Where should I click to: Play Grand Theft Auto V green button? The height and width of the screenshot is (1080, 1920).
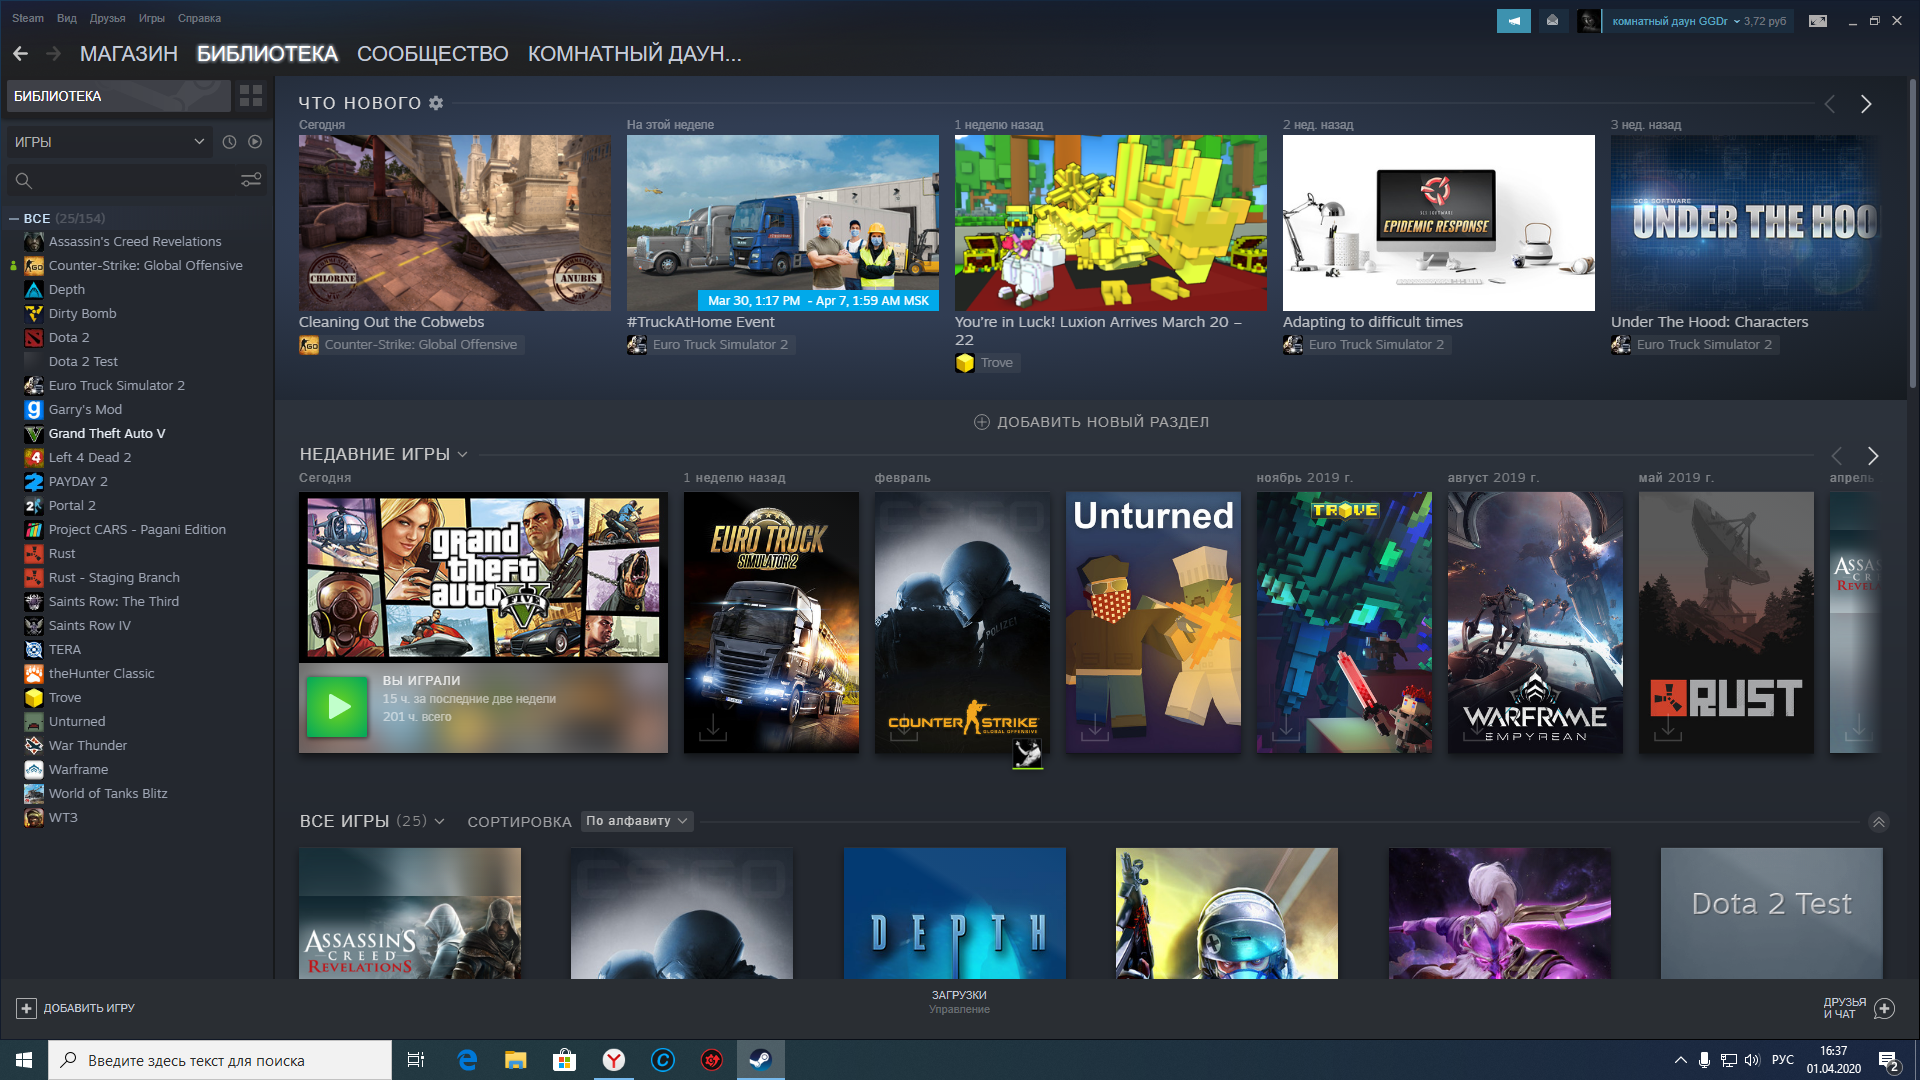(x=338, y=707)
